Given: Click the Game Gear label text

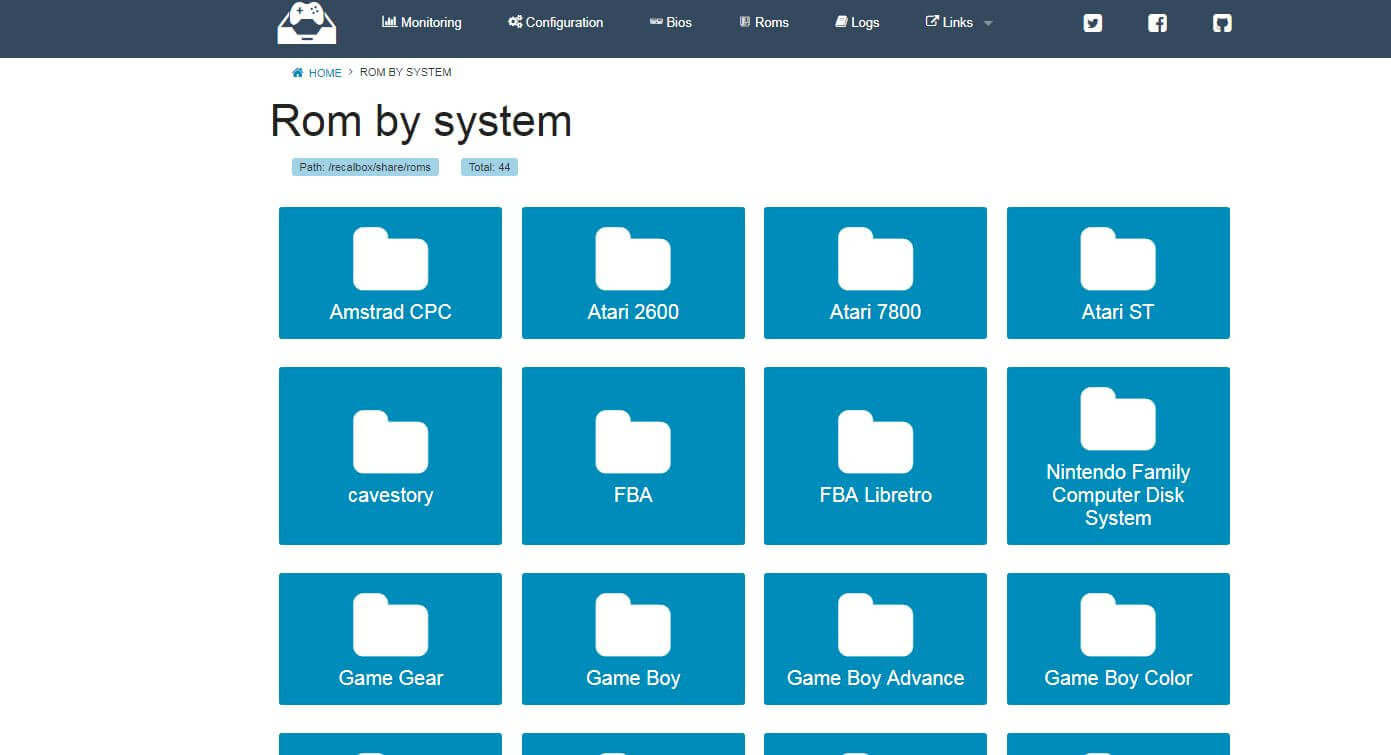Looking at the screenshot, I should pos(390,678).
